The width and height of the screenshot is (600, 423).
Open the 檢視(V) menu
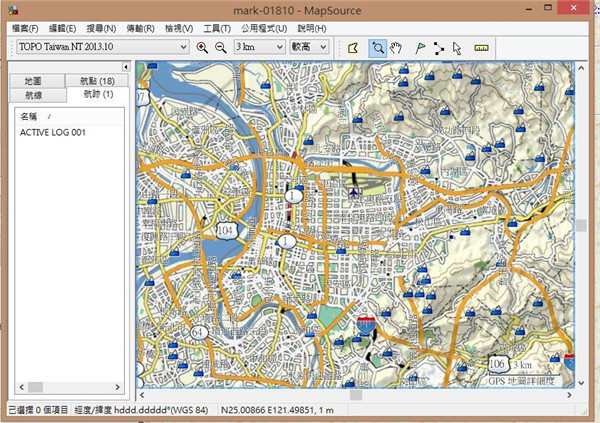179,28
